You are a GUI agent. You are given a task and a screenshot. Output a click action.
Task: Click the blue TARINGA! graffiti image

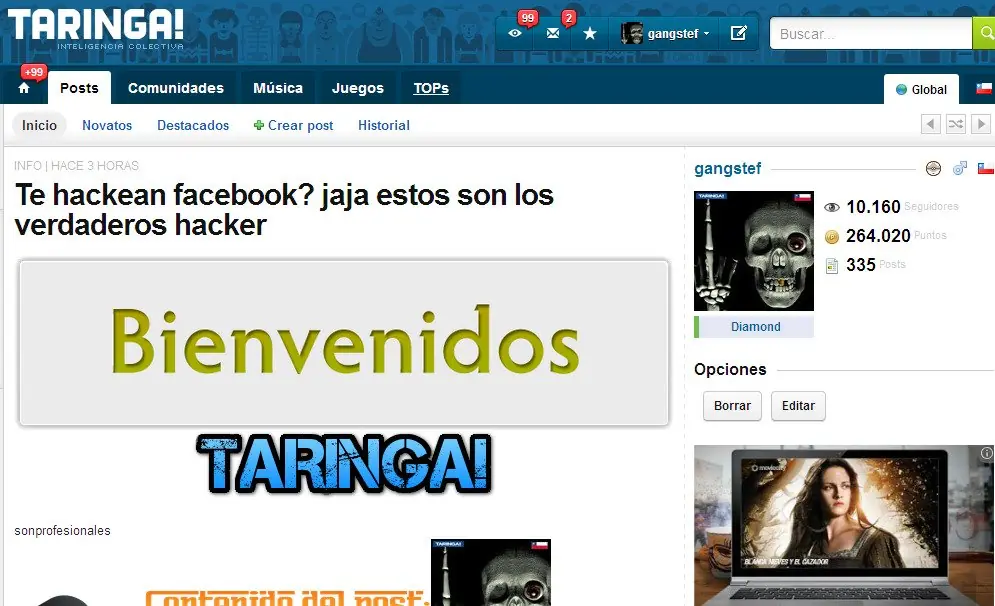(x=344, y=464)
